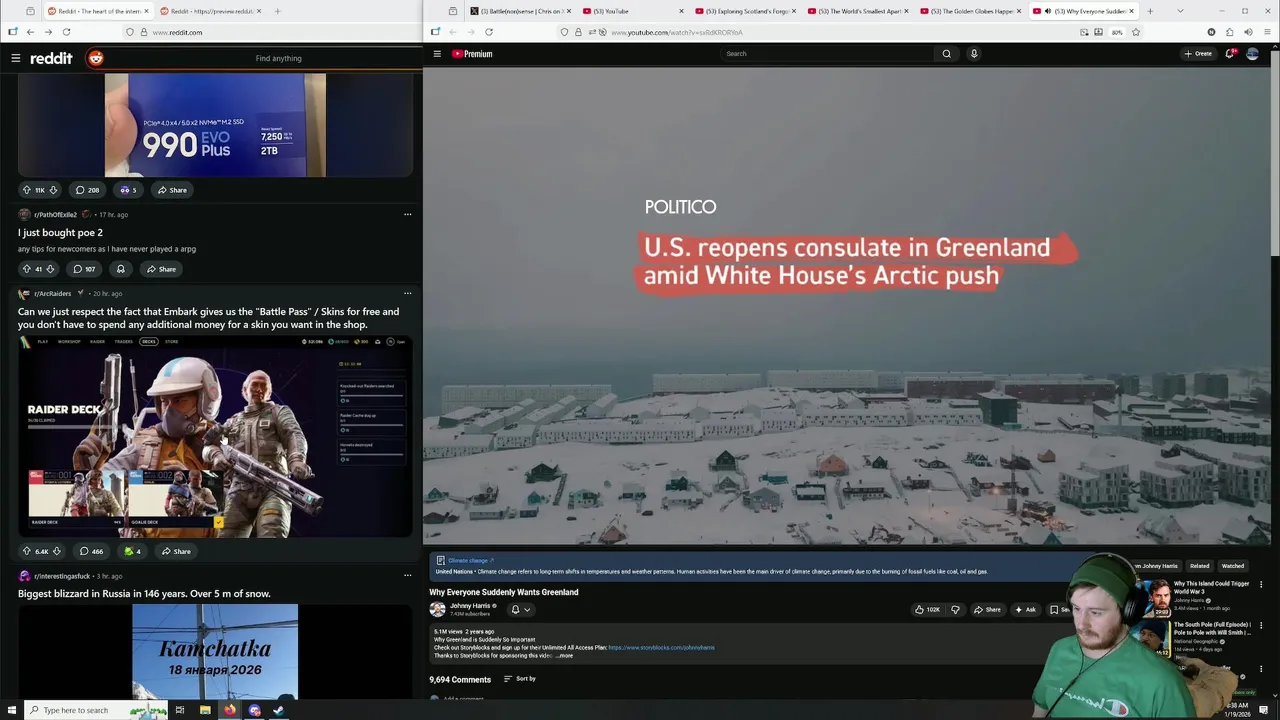
Task: Open YouTube Create menu
Action: point(1198,54)
